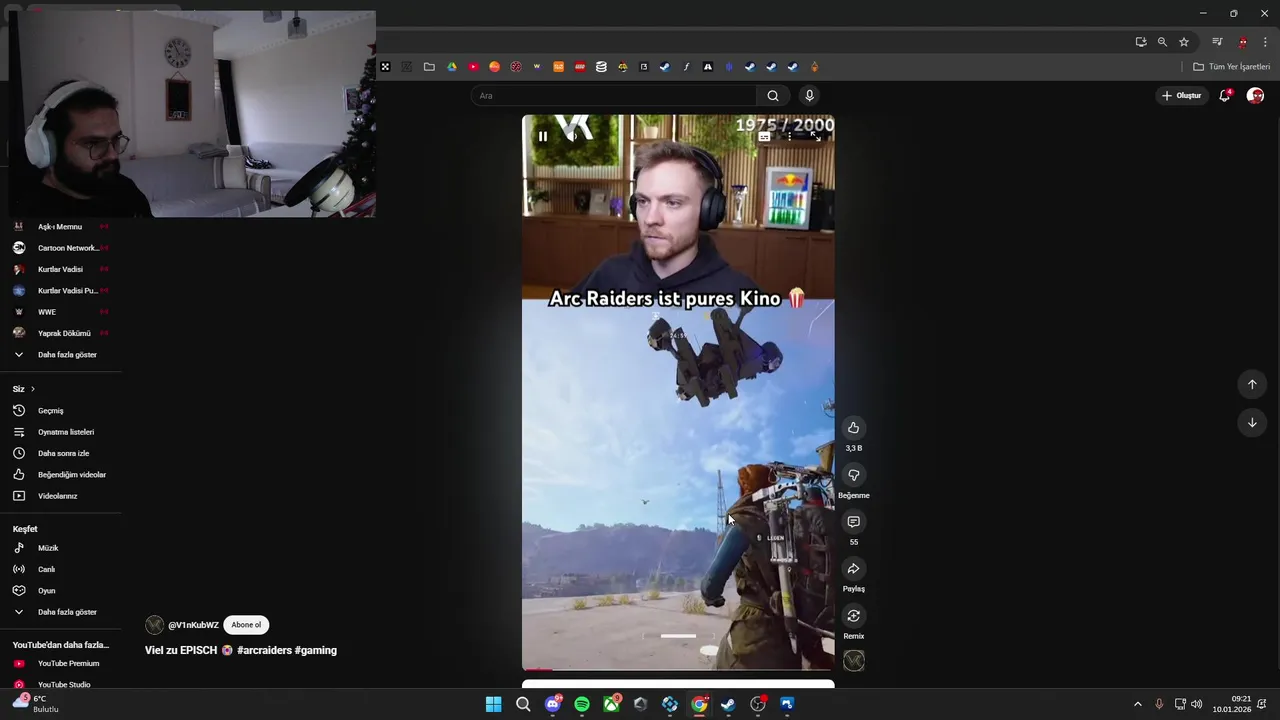
Task: Open the Aşk-ı Memnu subscription
Action: (x=60, y=227)
